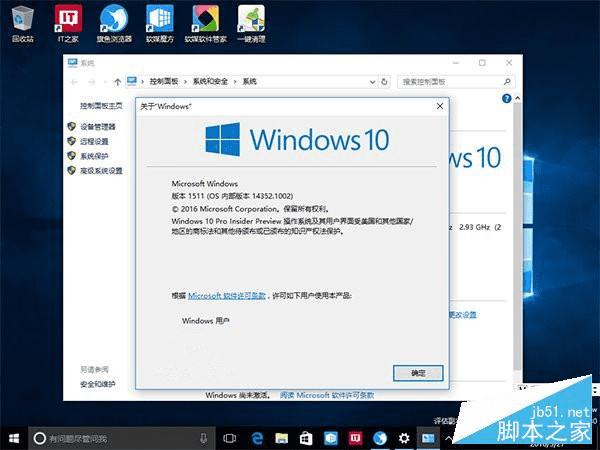Click the back arrow in System window
The image size is (600, 450).
pyautogui.click(x=75, y=82)
